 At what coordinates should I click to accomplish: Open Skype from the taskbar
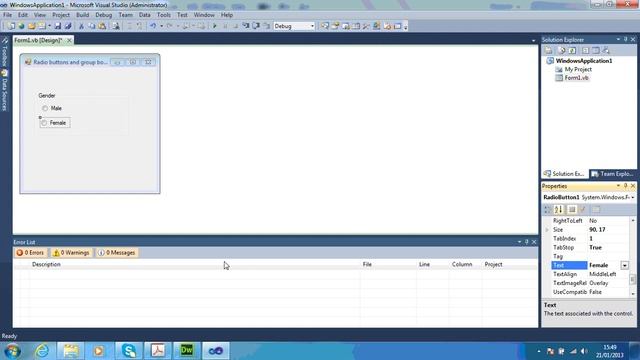click(129, 351)
